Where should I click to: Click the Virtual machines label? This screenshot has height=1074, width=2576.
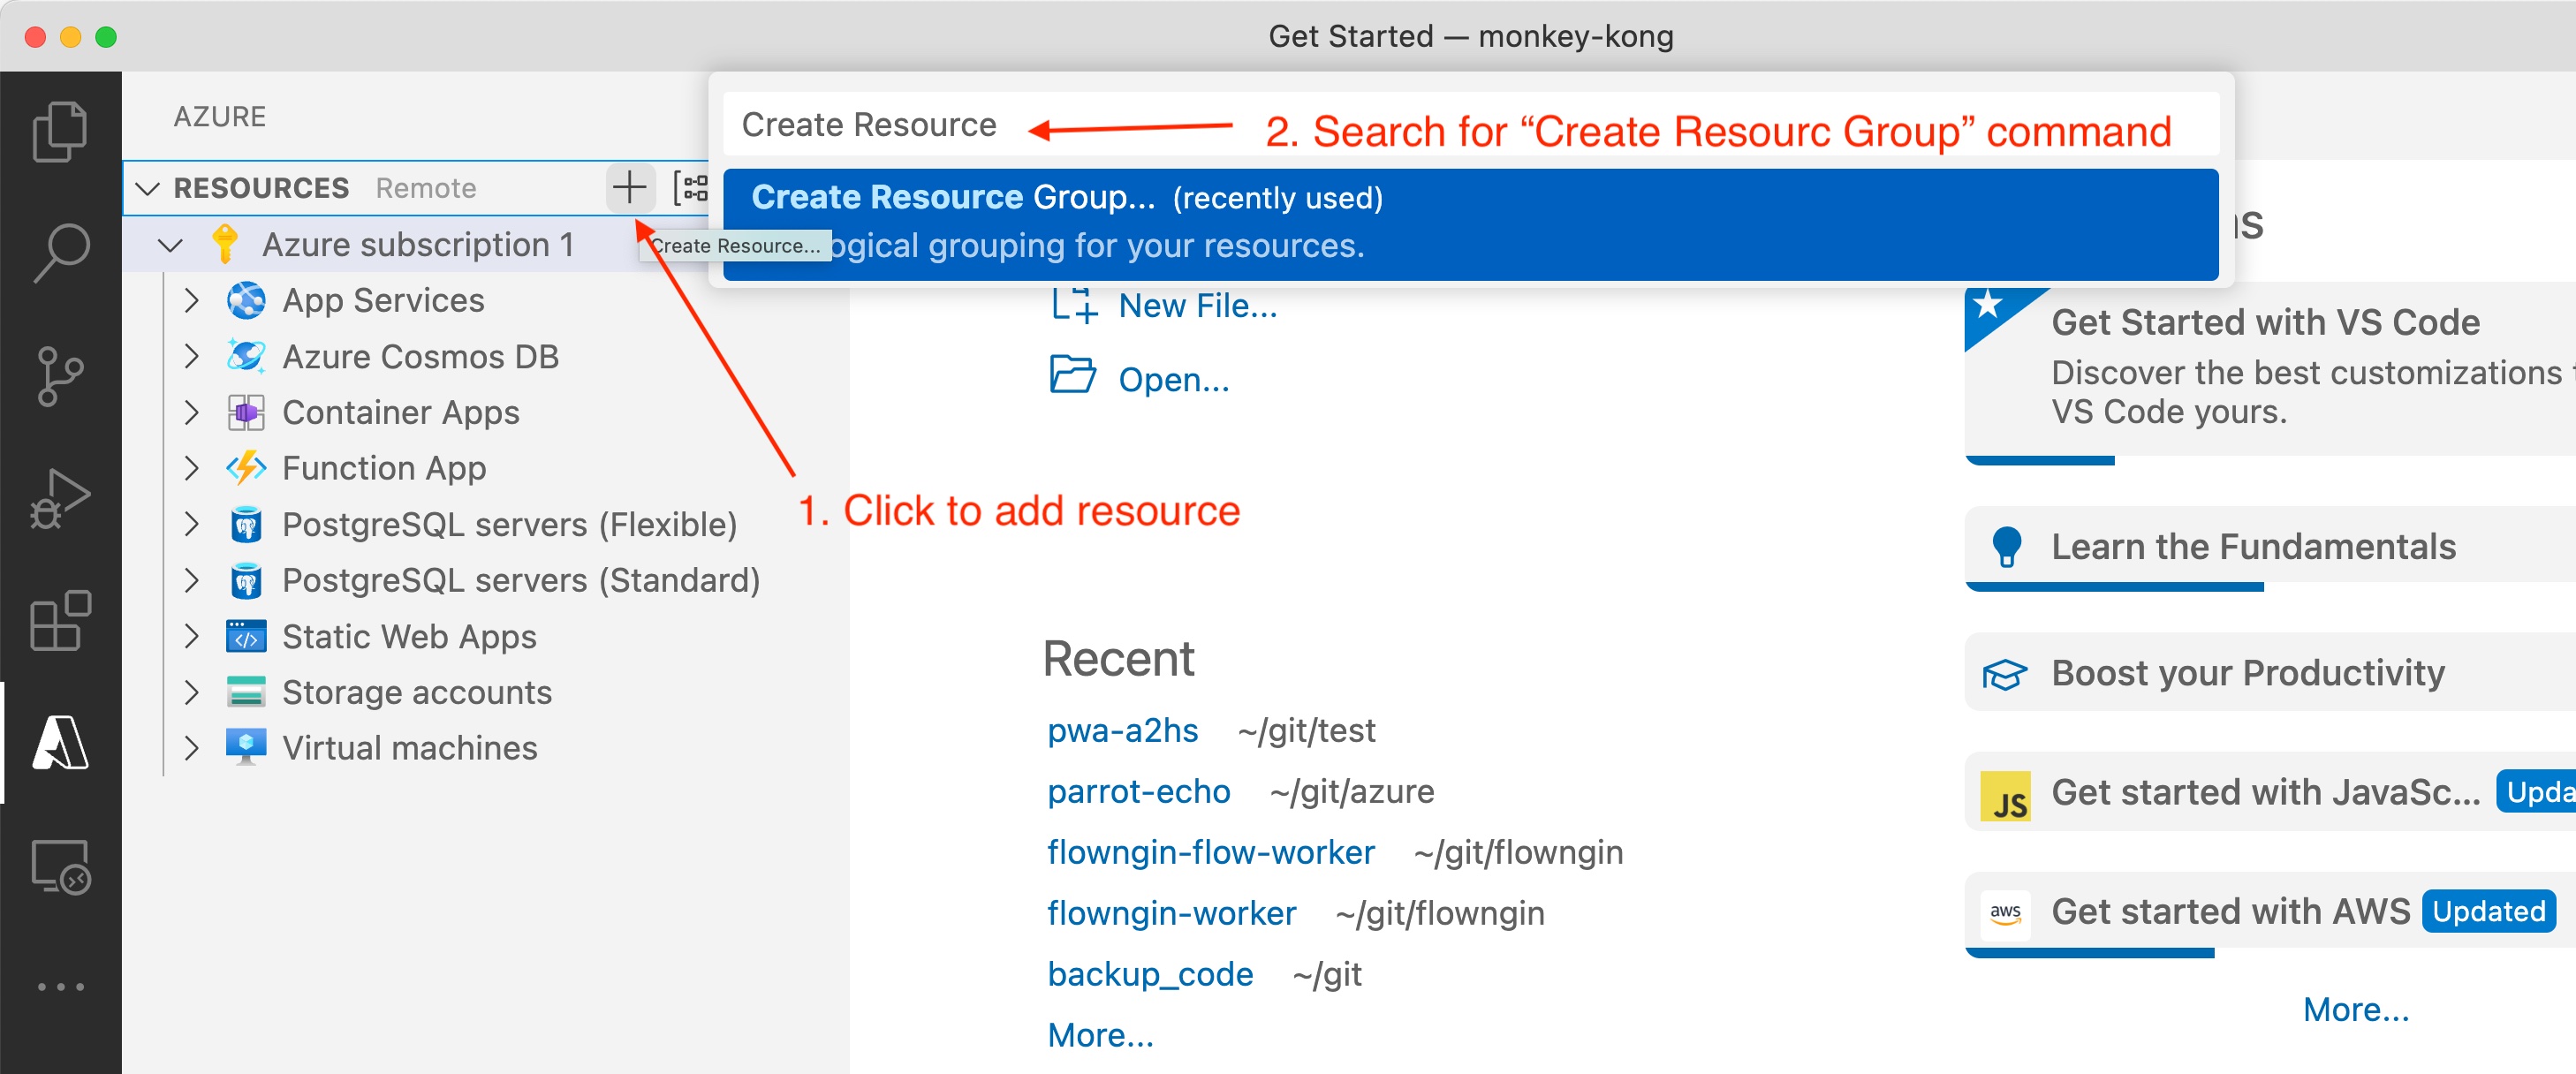pos(409,748)
